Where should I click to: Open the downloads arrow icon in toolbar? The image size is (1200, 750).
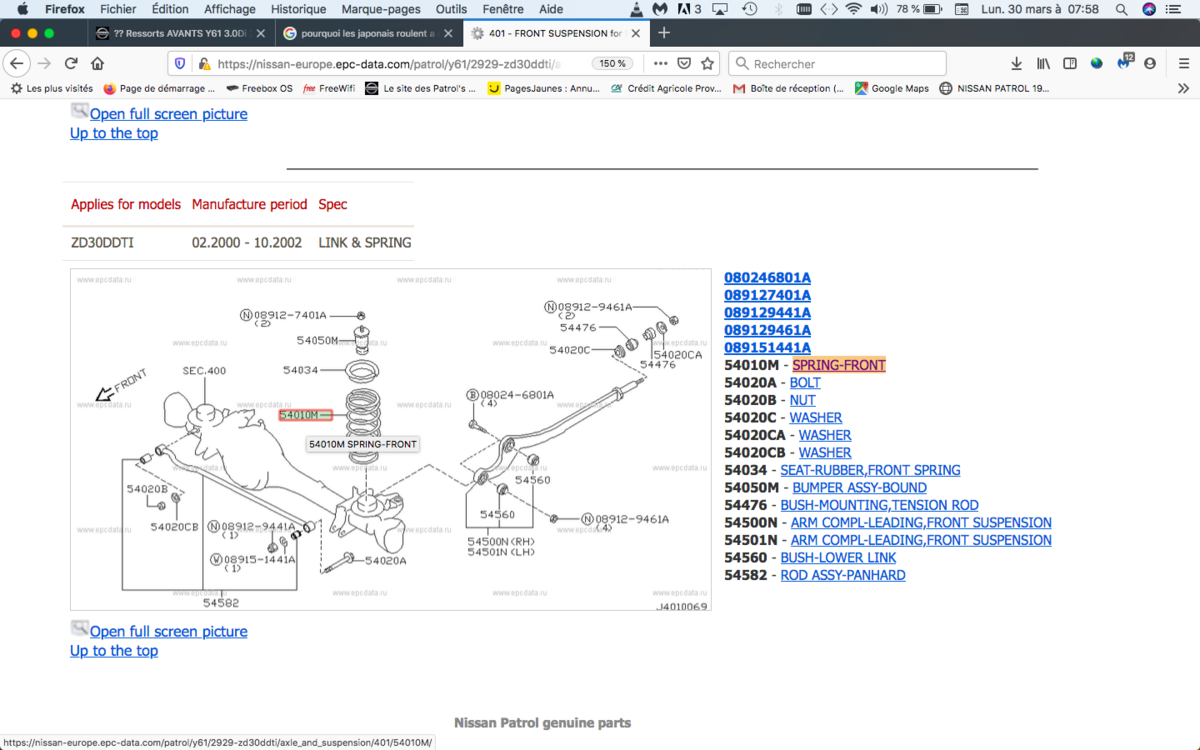pos(1016,63)
